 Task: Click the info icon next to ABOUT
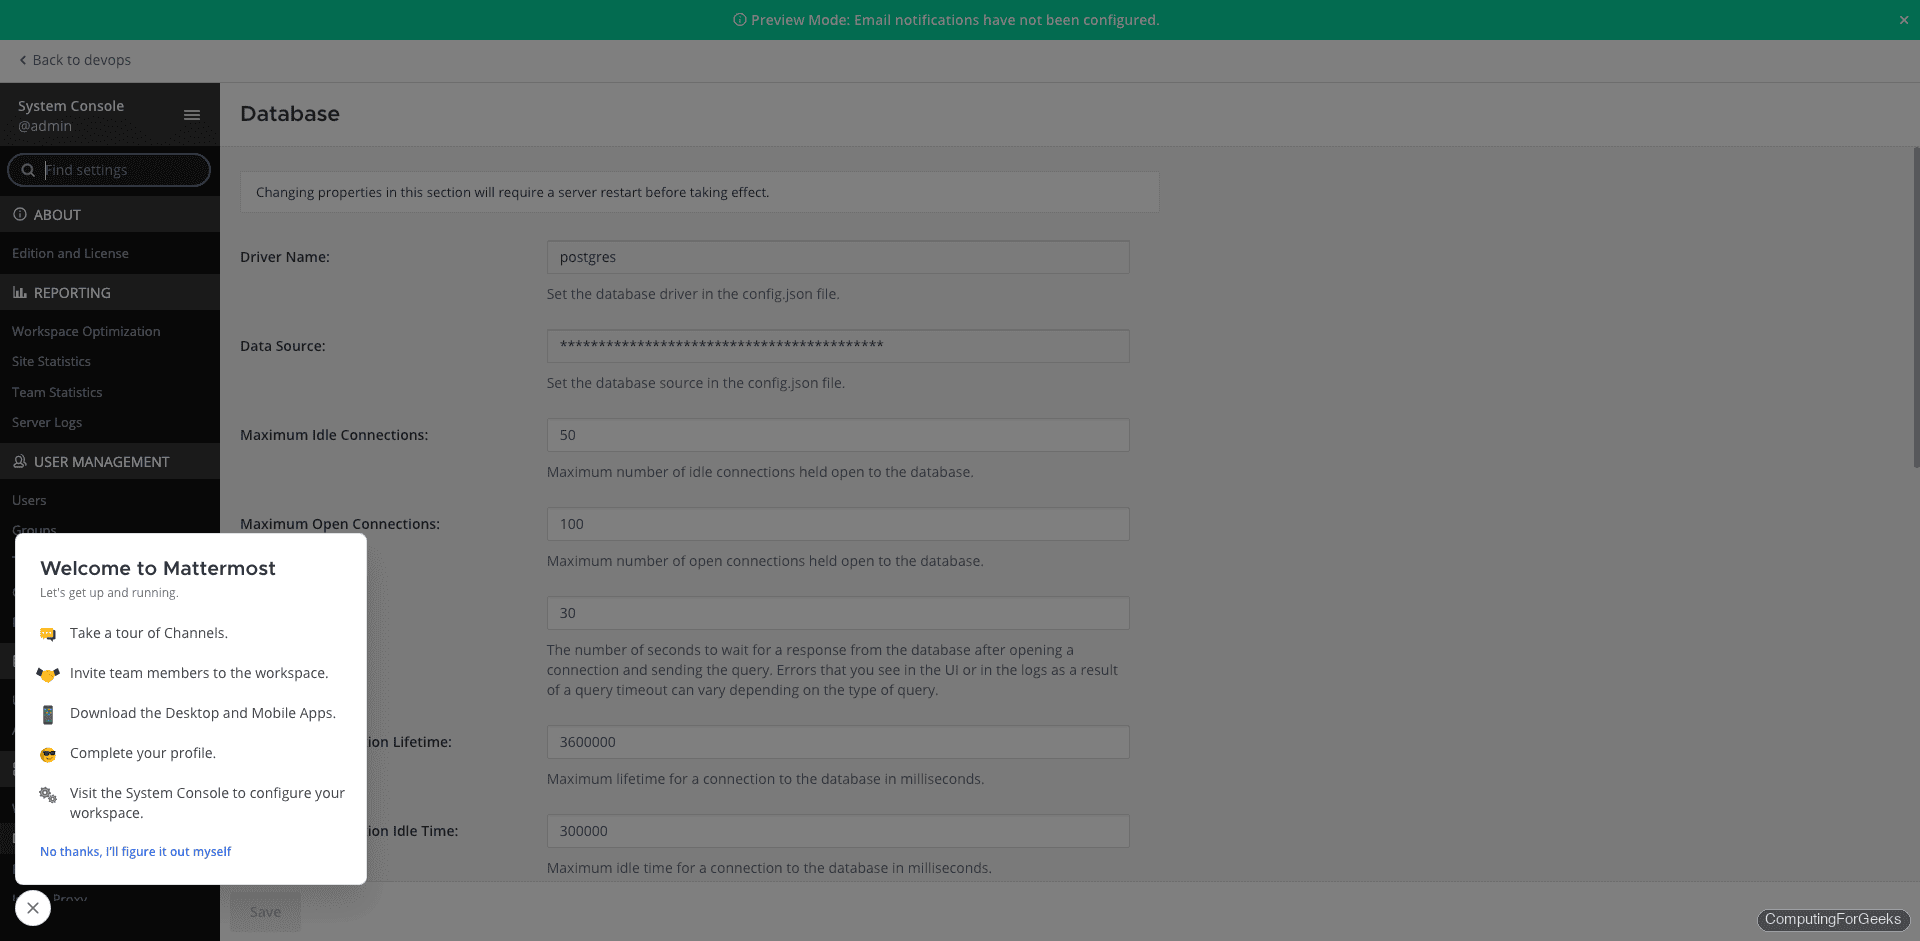18,214
